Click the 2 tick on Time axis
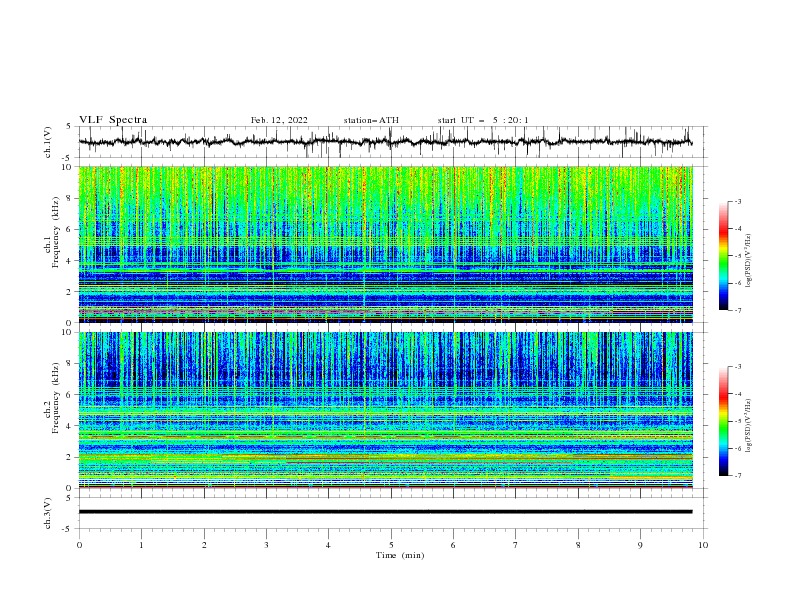The image size is (792, 612). pos(204,545)
